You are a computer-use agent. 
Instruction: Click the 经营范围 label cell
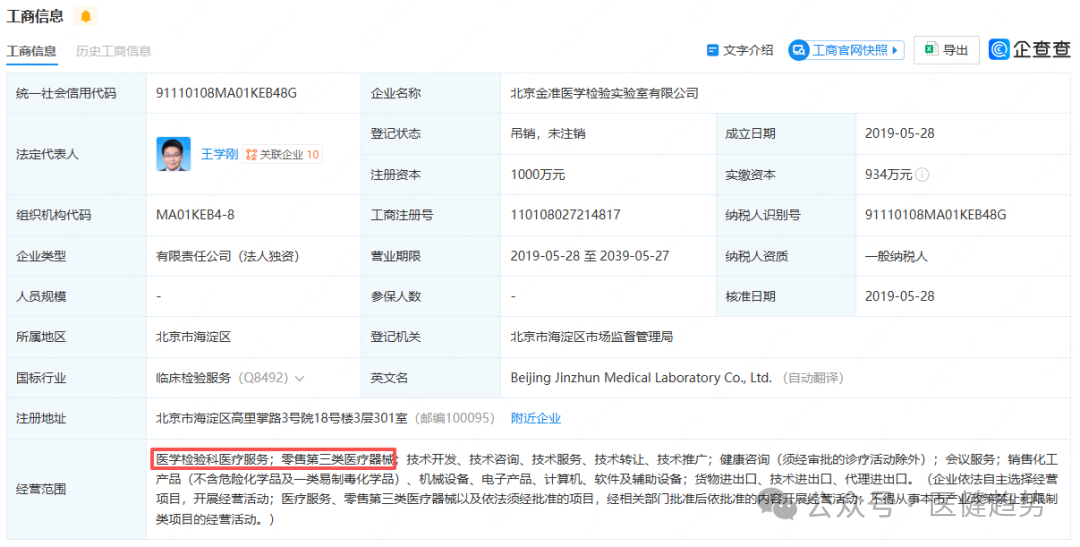coord(76,489)
